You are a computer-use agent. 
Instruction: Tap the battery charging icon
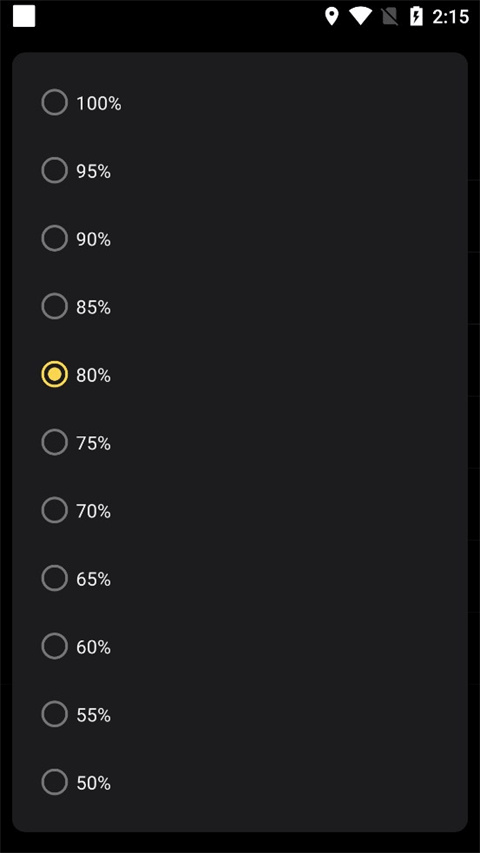pos(416,16)
